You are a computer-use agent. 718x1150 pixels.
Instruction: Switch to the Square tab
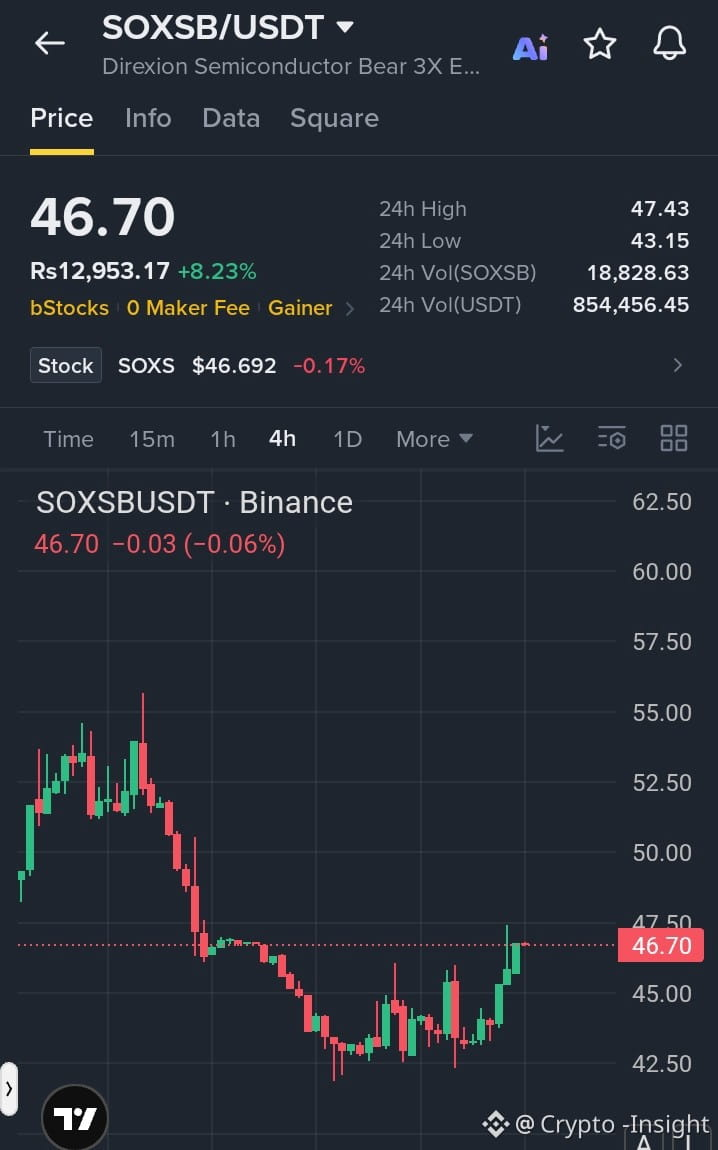pyautogui.click(x=334, y=118)
